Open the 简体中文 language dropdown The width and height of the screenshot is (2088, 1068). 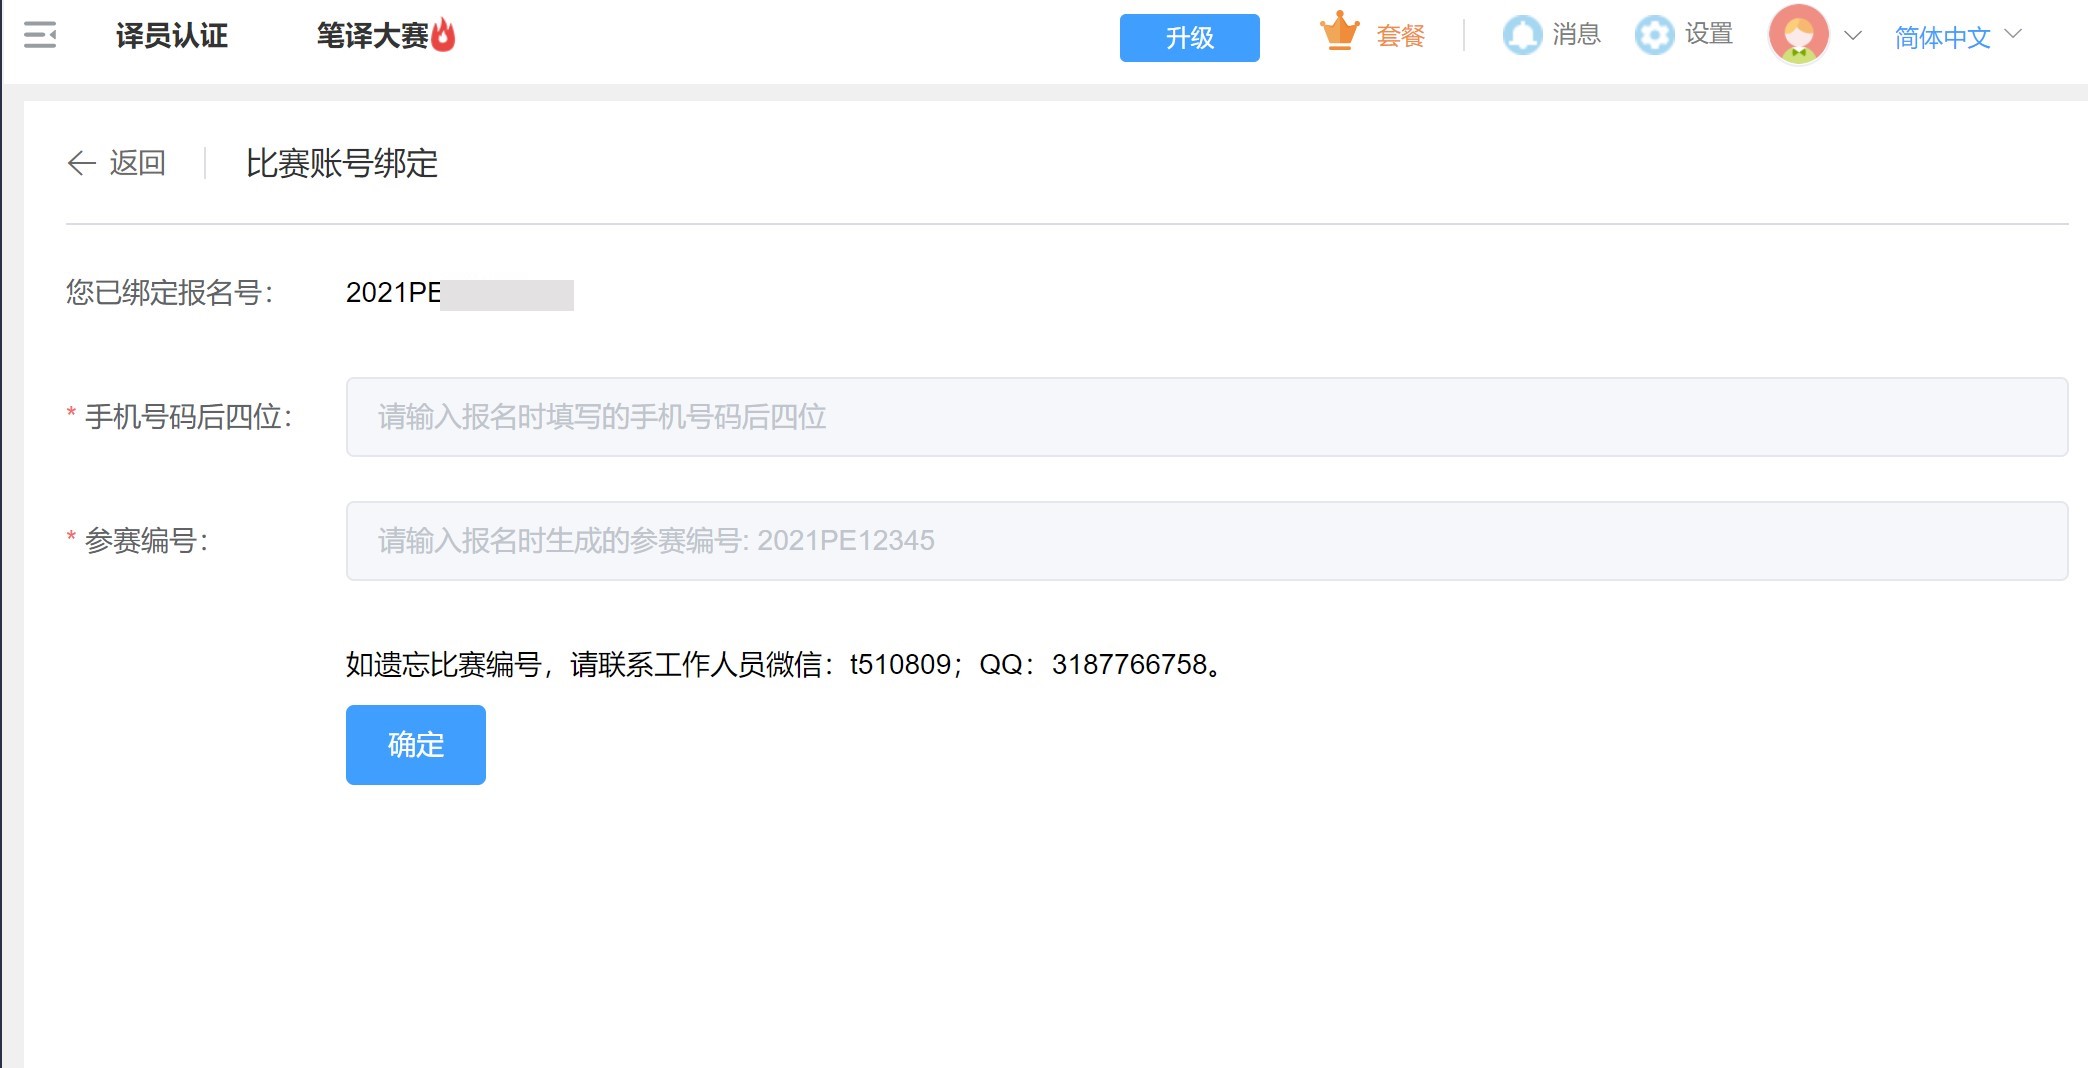(x=1942, y=37)
